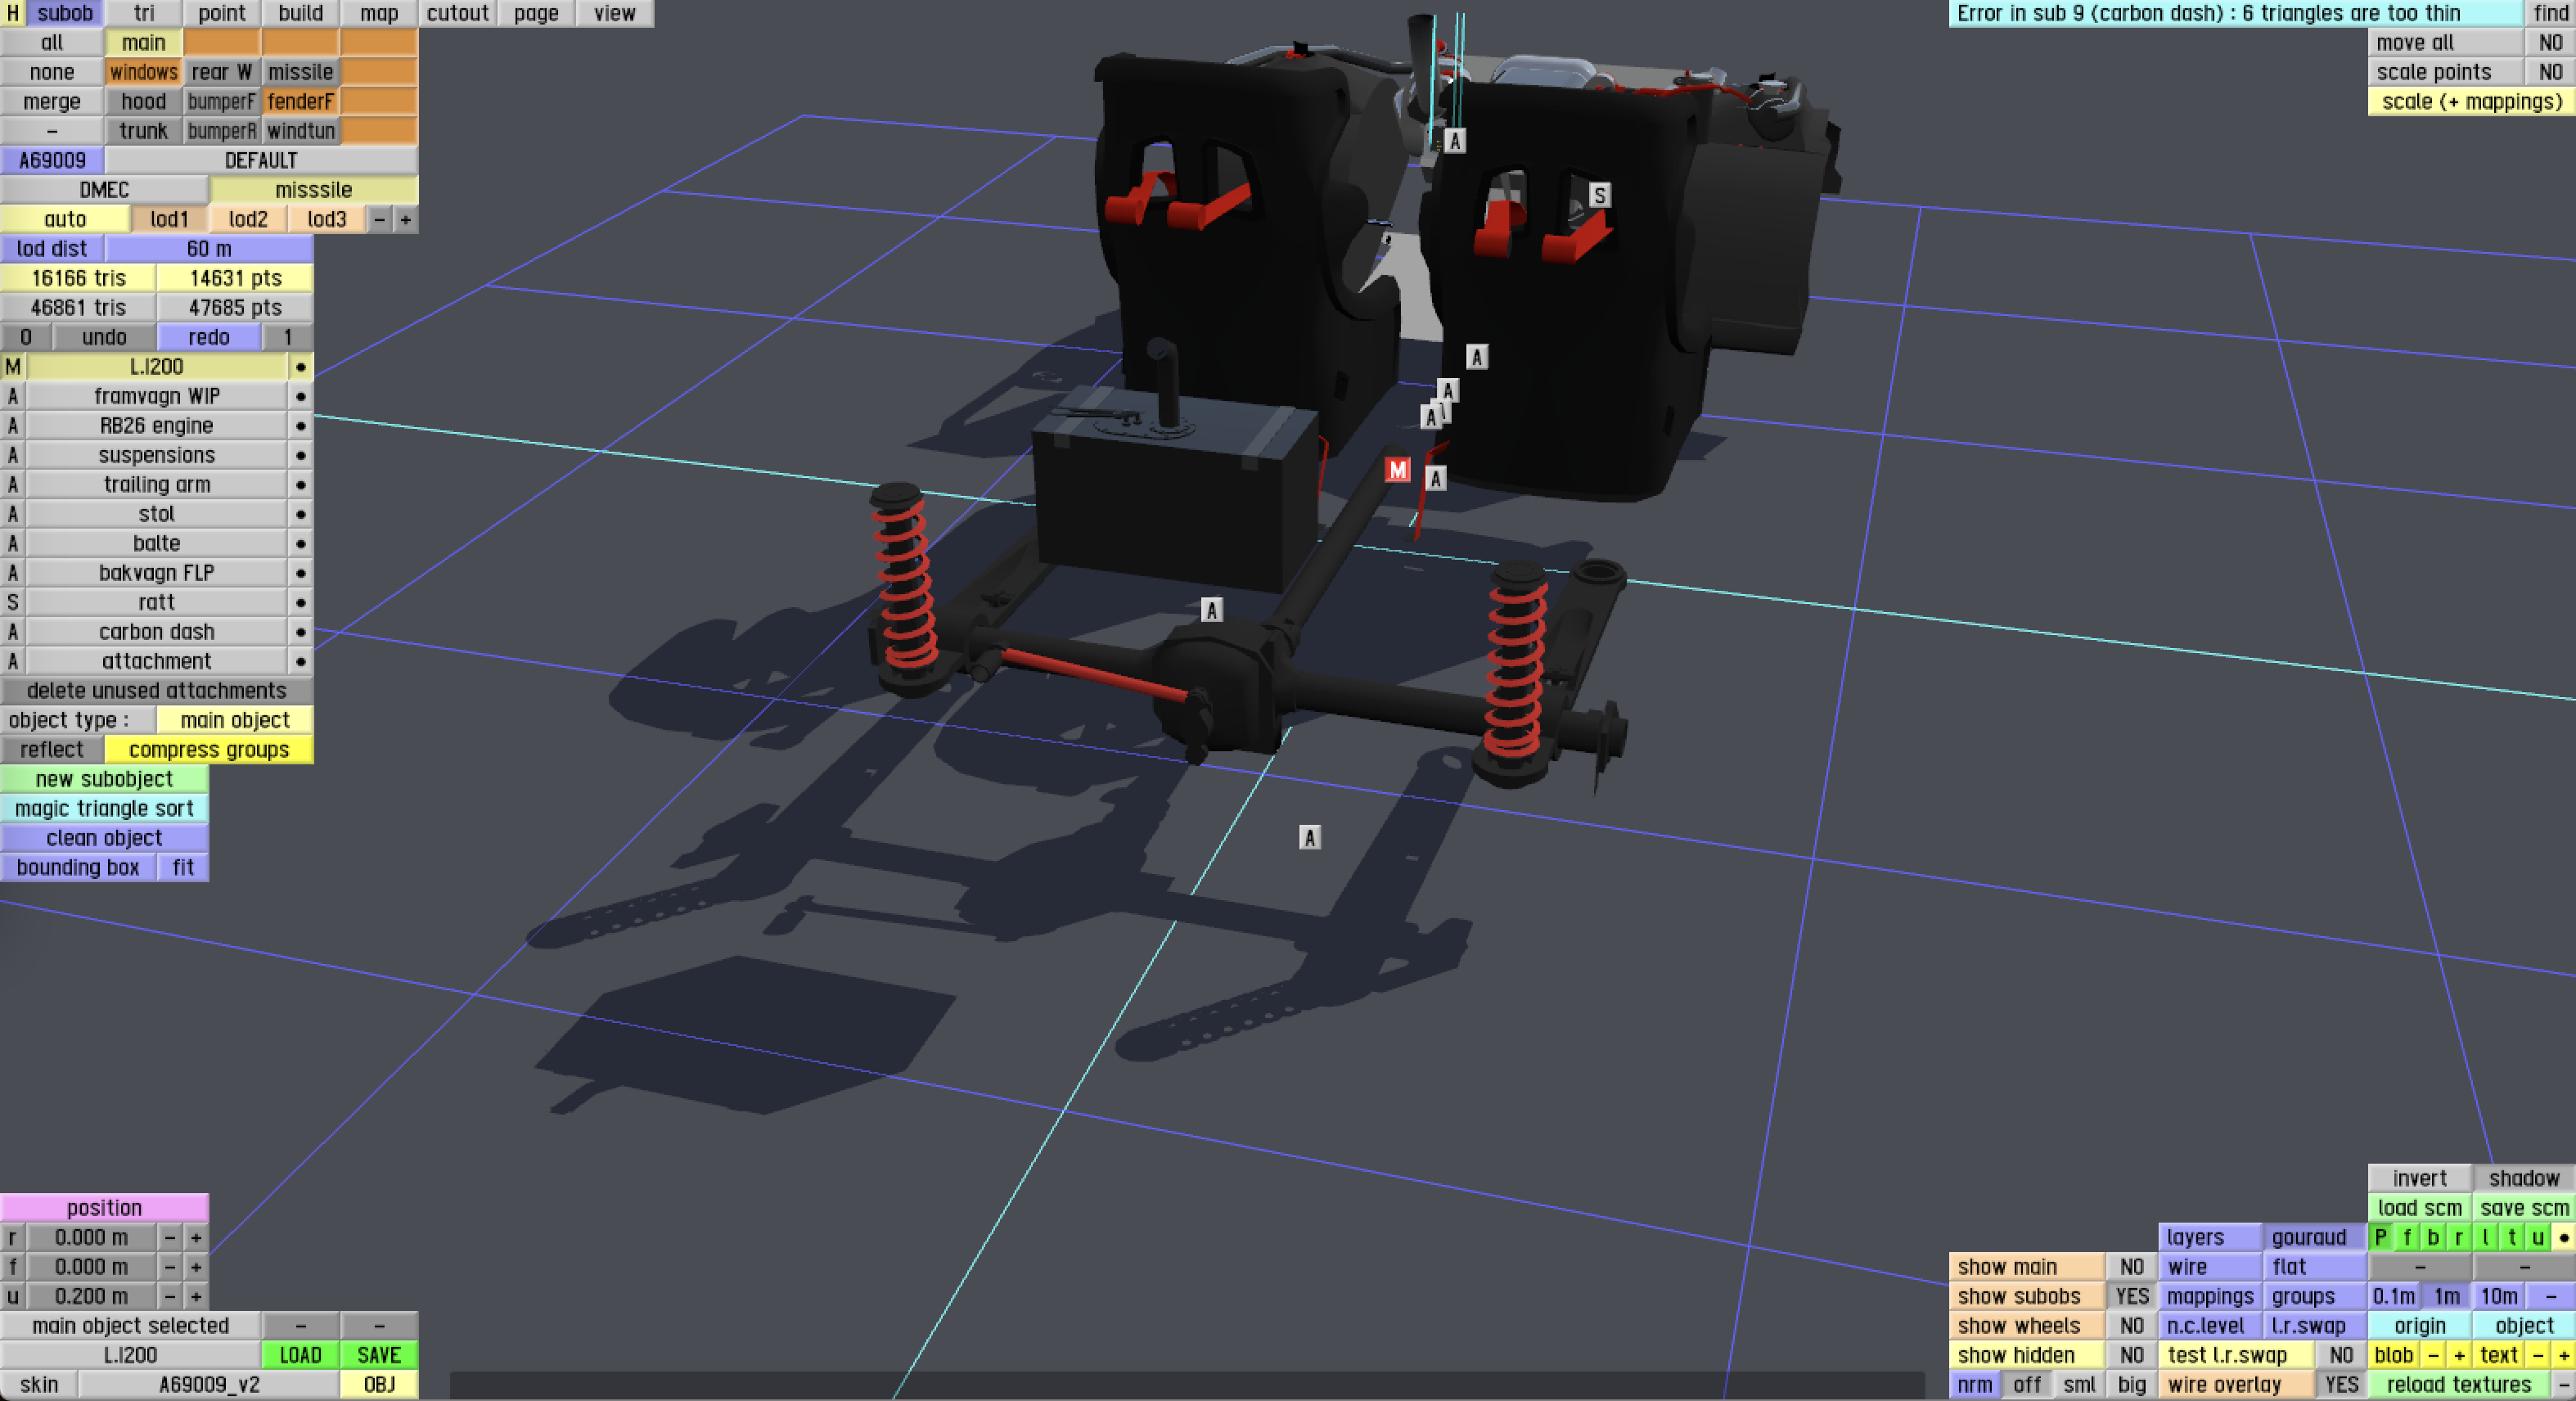Decrease the r position with minus
The width and height of the screenshot is (2576, 1401).
point(170,1237)
